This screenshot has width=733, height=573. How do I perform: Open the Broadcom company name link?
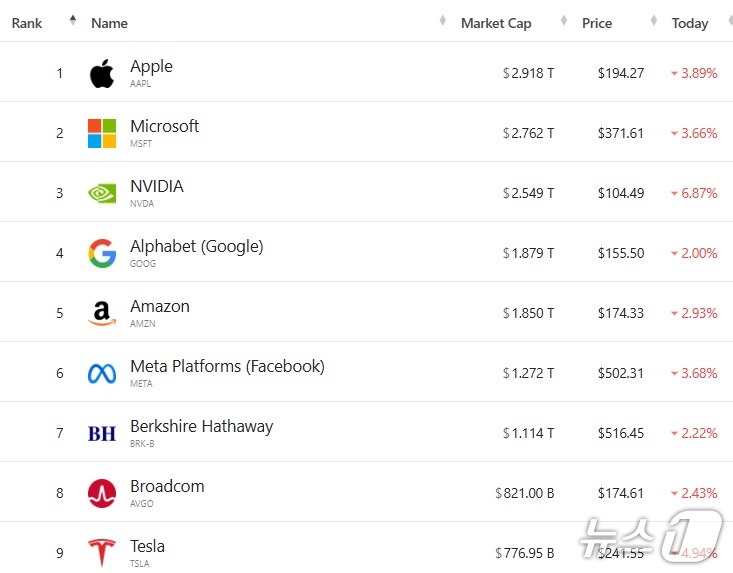tap(167, 486)
